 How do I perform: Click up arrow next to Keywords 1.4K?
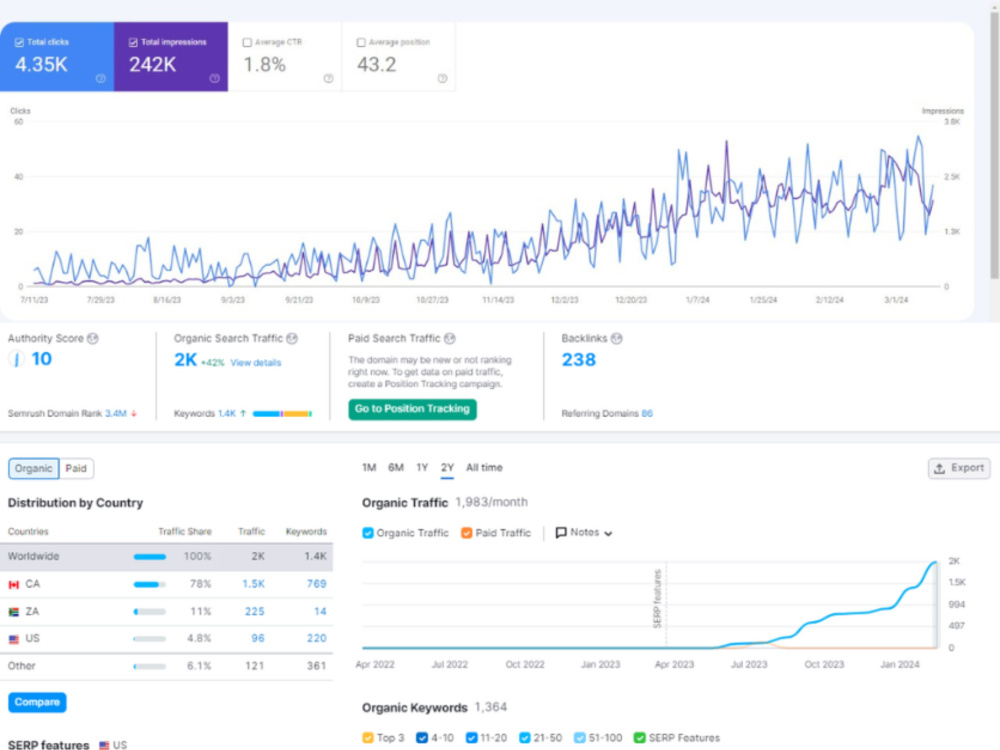[x=243, y=414]
